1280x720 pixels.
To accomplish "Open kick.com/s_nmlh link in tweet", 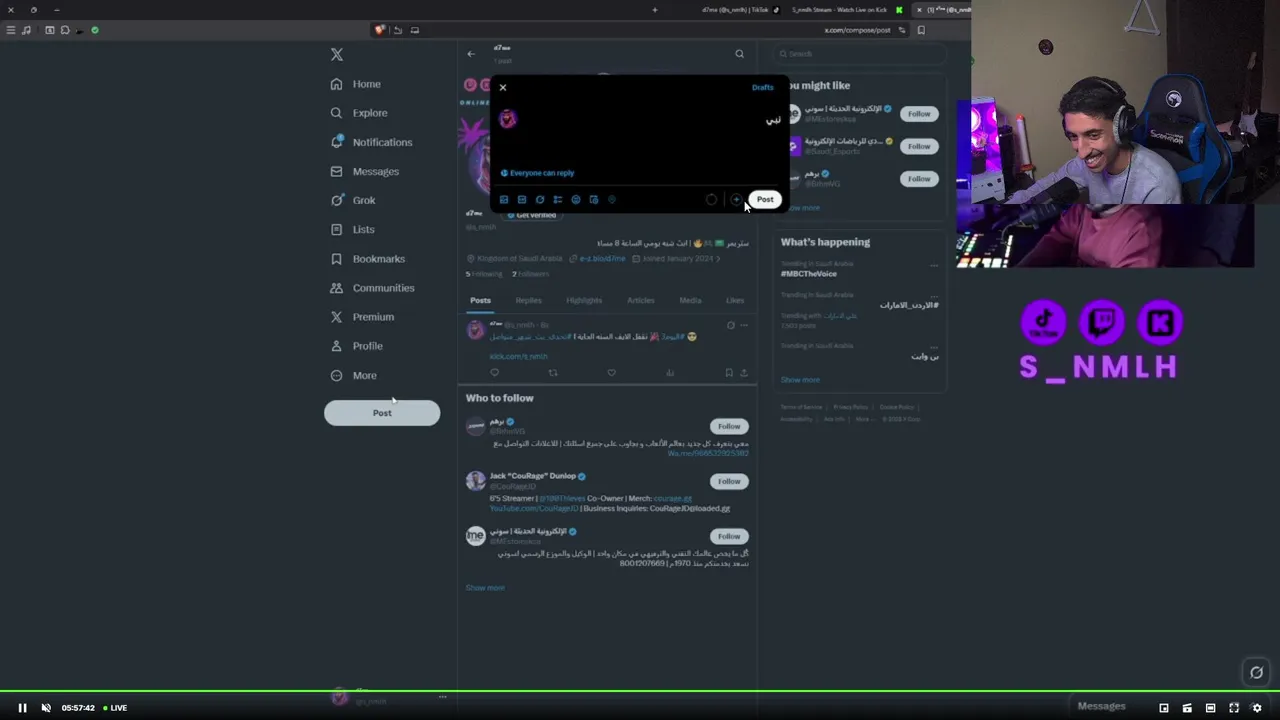I will tap(518, 356).
